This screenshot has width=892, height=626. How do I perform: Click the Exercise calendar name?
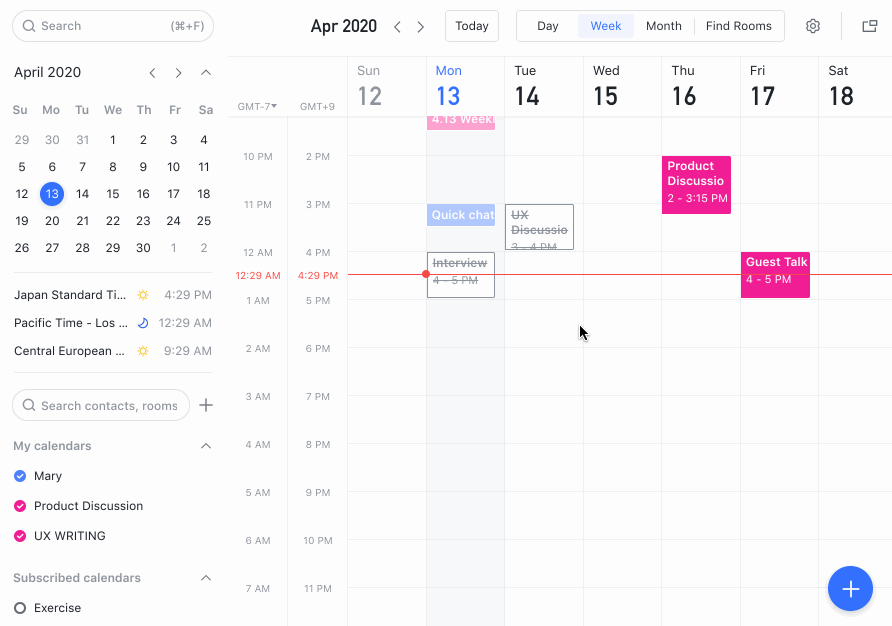coord(57,608)
